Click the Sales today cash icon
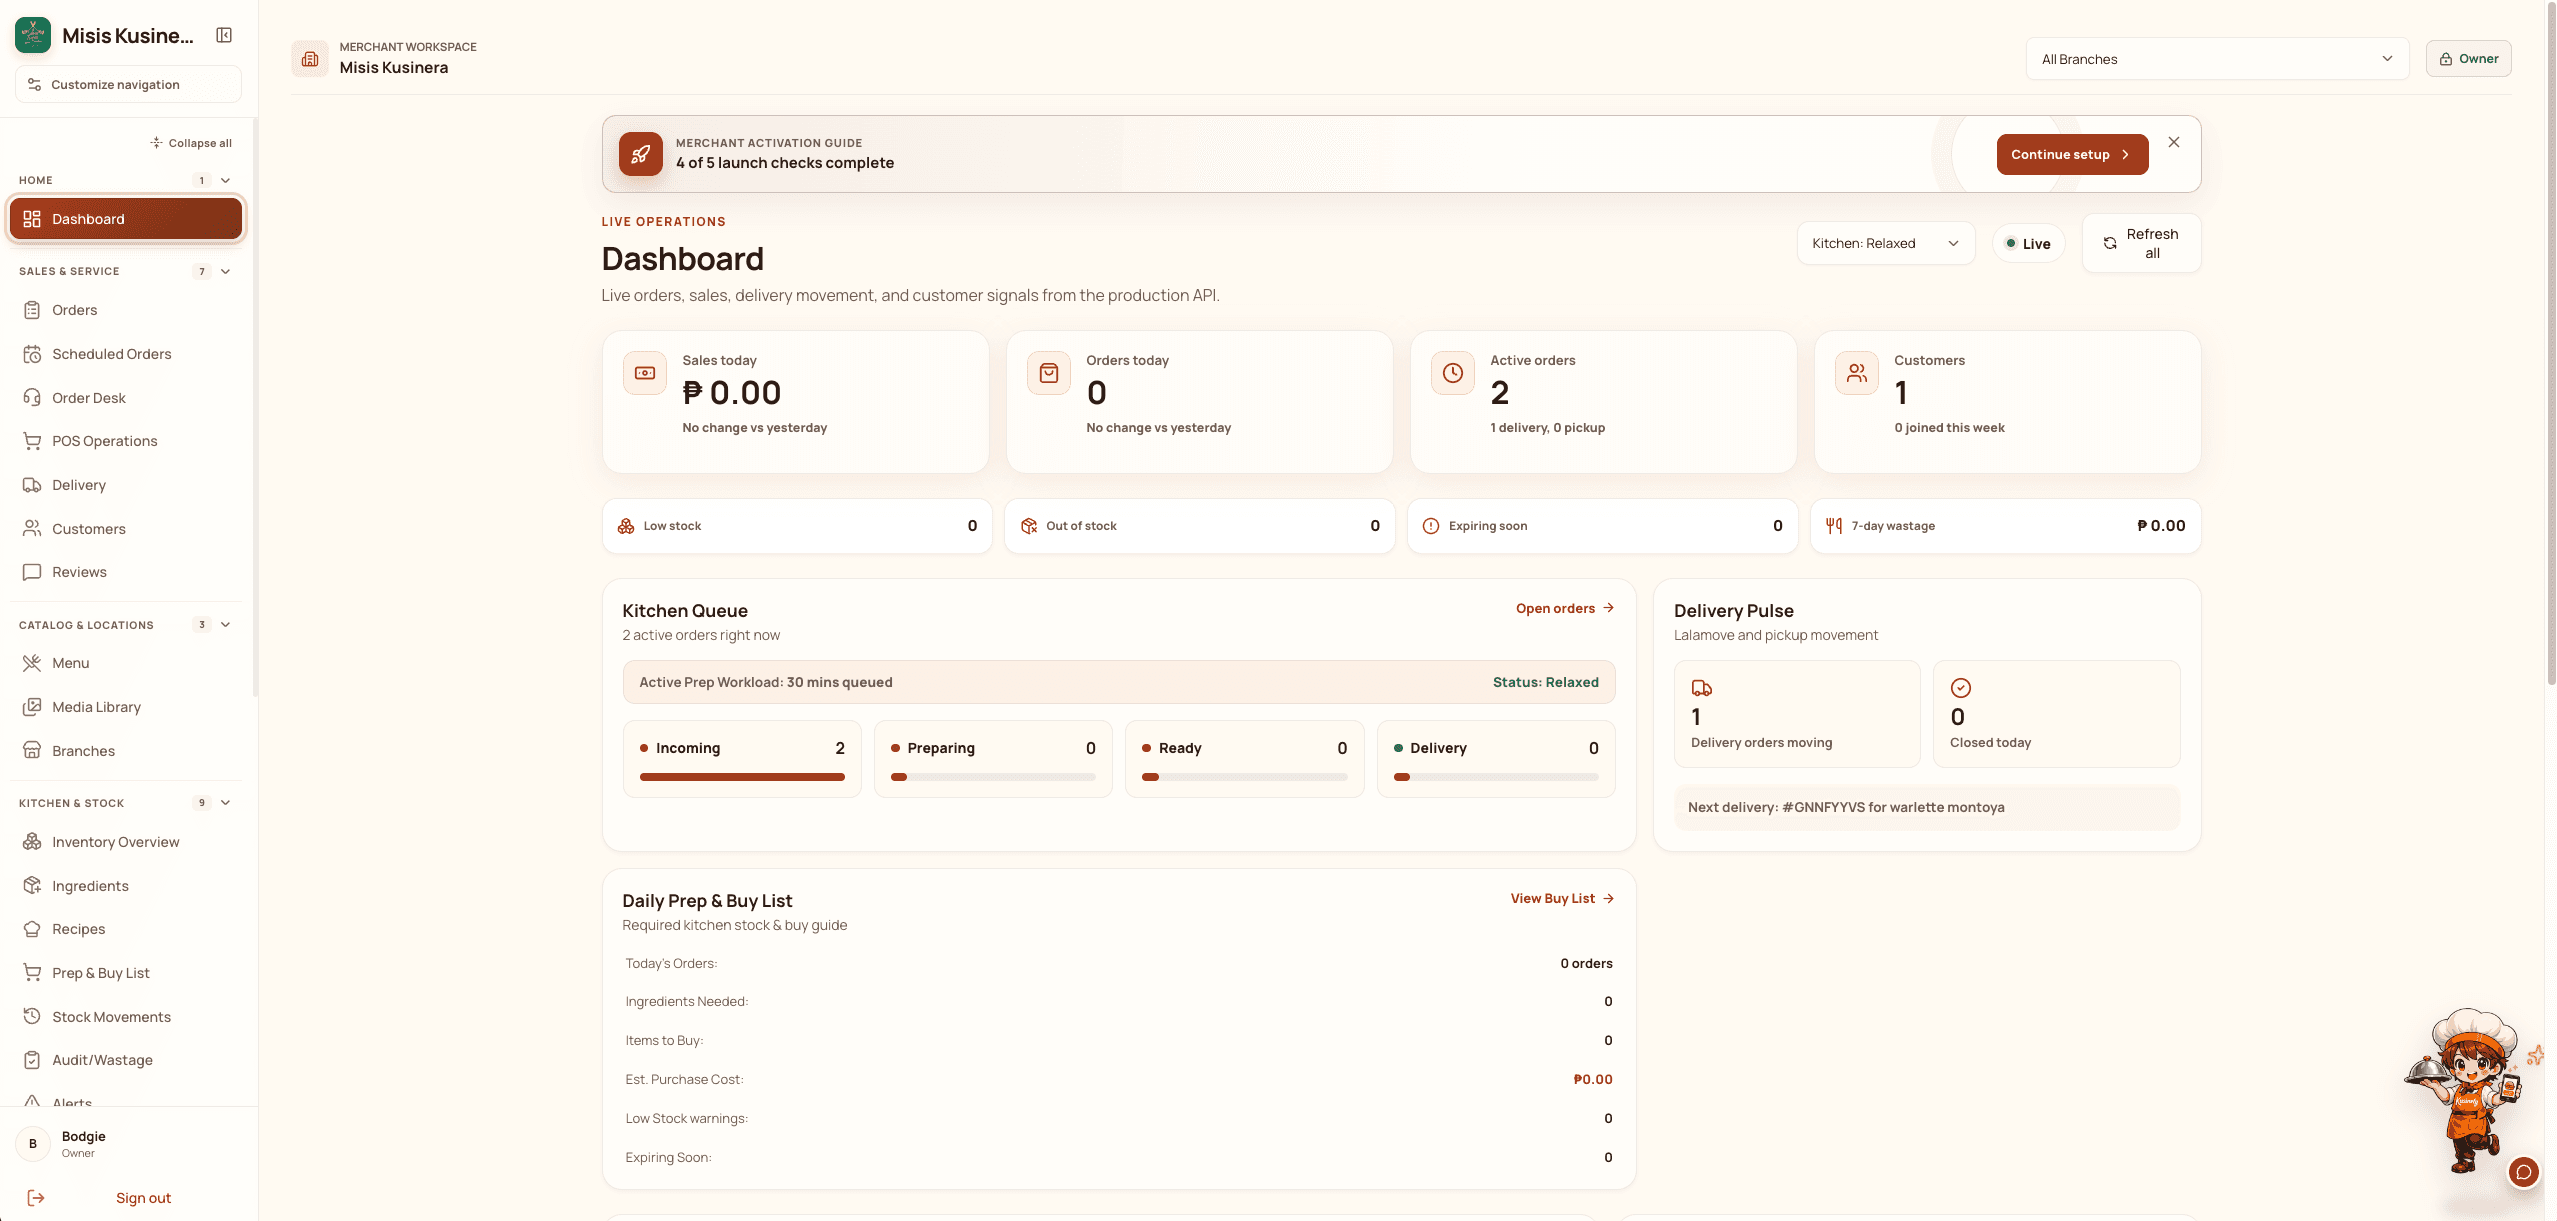This screenshot has width=2557, height=1221. tap(645, 373)
